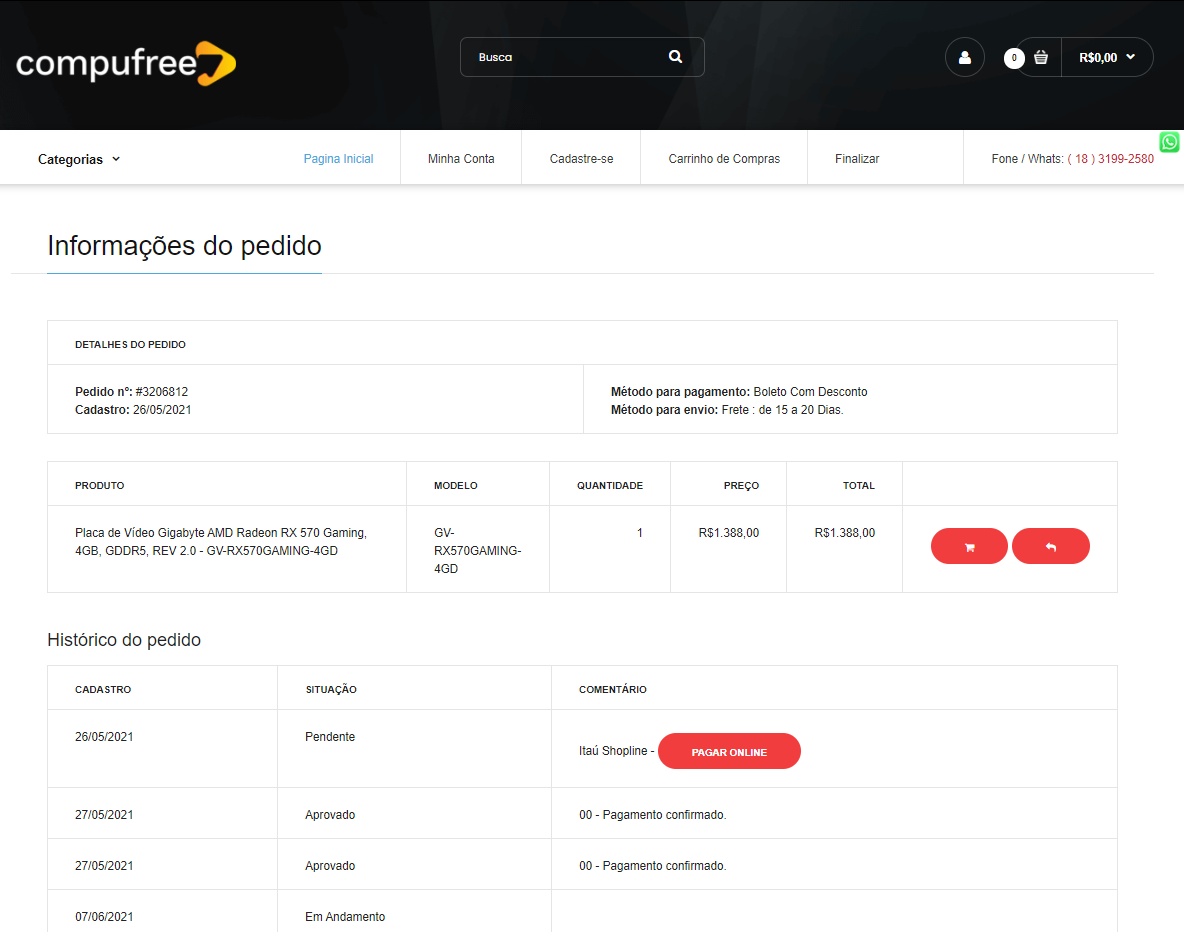Screen dimensions: 1184x932
Task: Expand the Categorias dropdown menu
Action: (x=79, y=159)
